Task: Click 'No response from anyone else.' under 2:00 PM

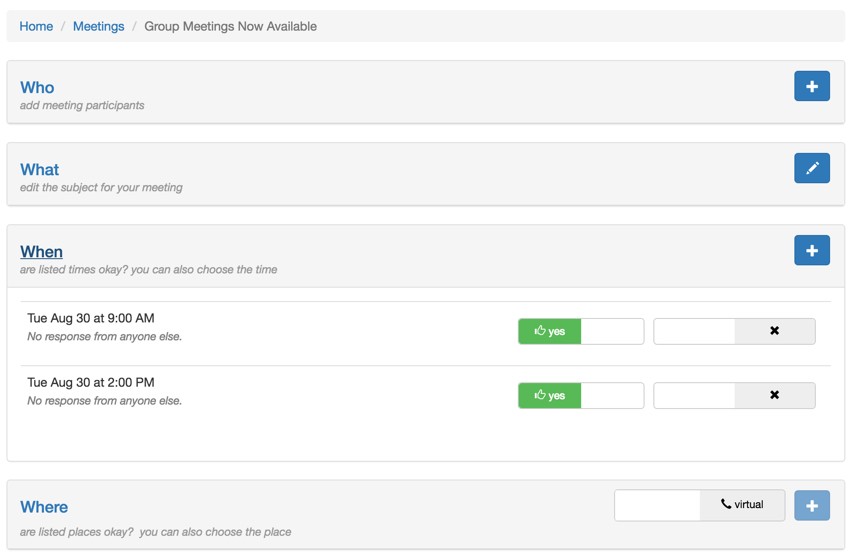Action: tap(105, 401)
